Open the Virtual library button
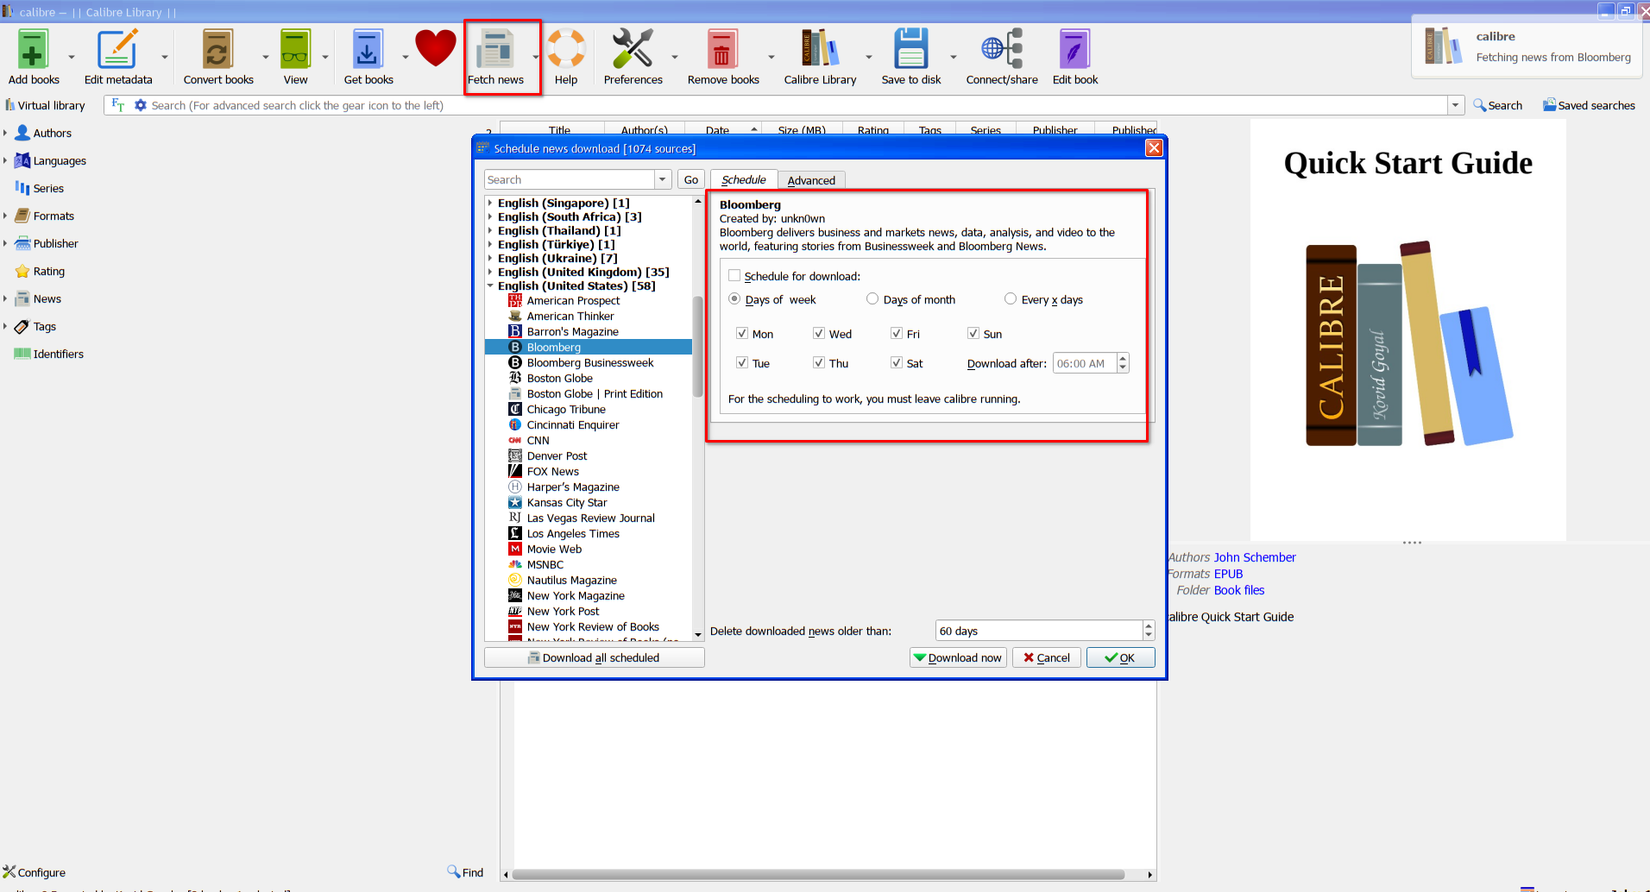 [45, 105]
